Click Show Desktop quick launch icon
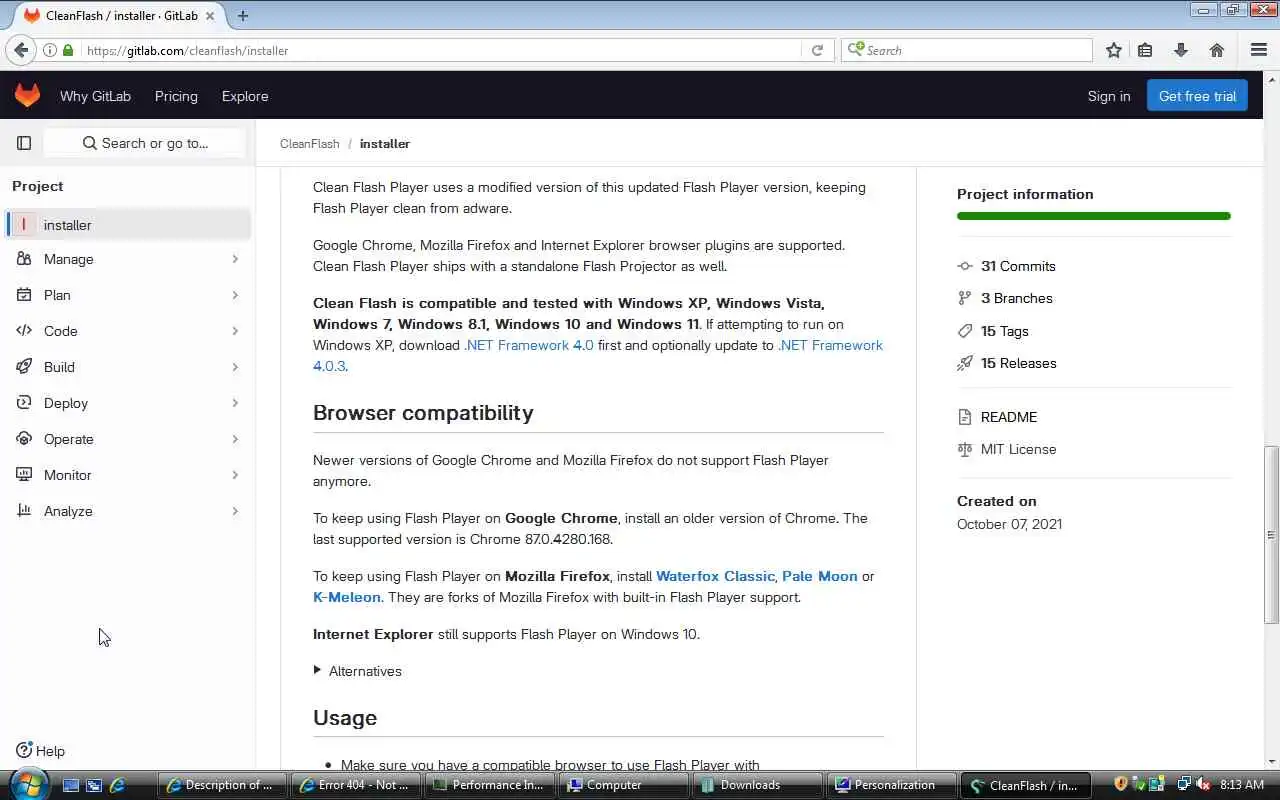1280x800 pixels. pyautogui.click(x=71, y=785)
